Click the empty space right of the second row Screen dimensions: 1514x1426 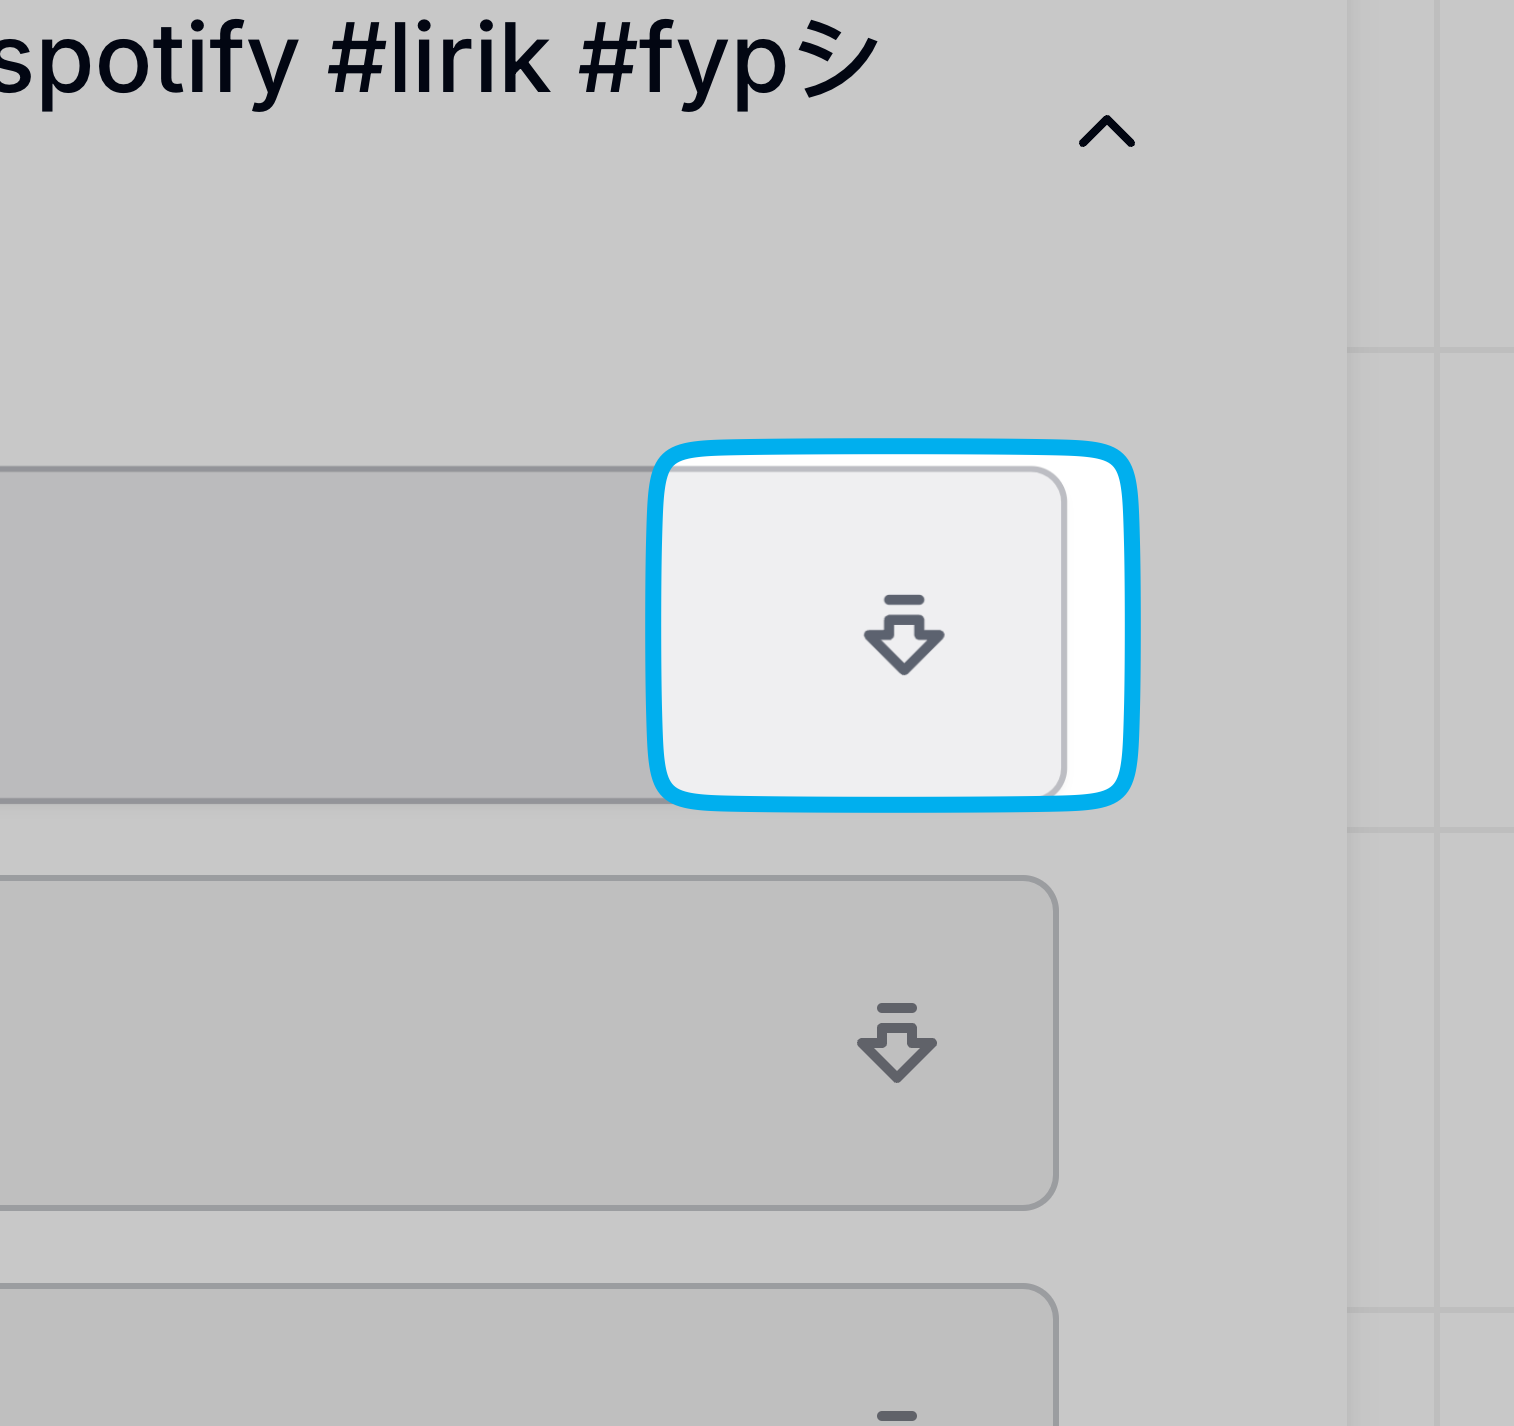click(1200, 1042)
